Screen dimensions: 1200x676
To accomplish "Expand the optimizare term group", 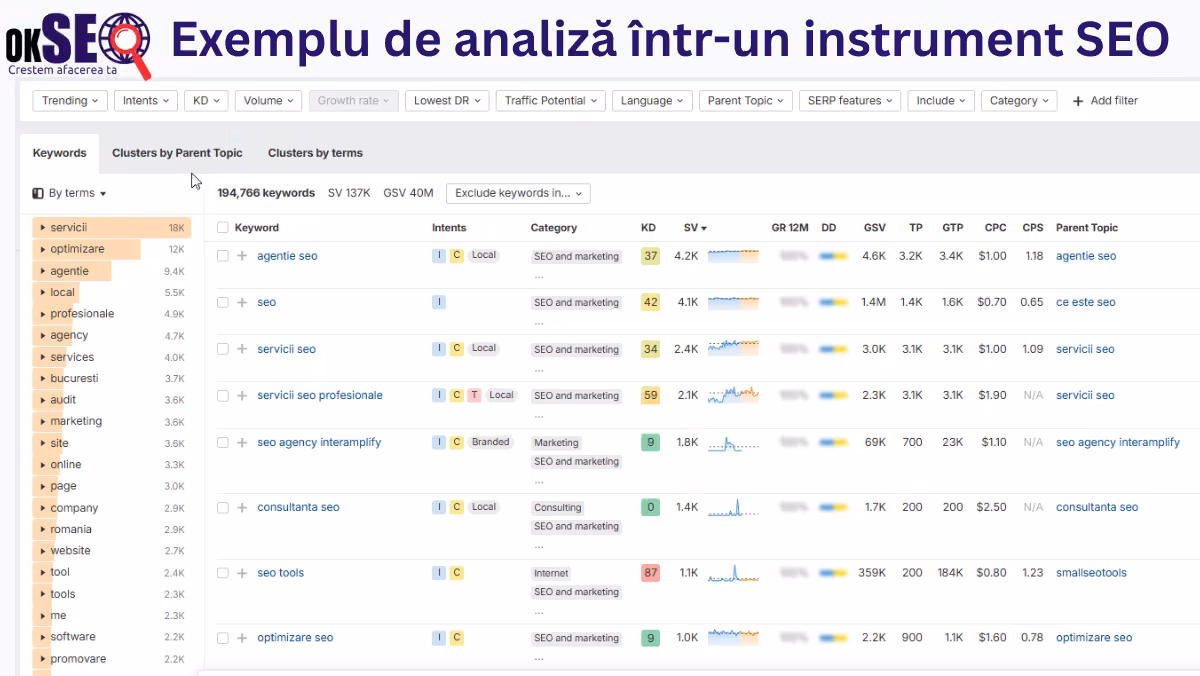I will click(x=43, y=249).
